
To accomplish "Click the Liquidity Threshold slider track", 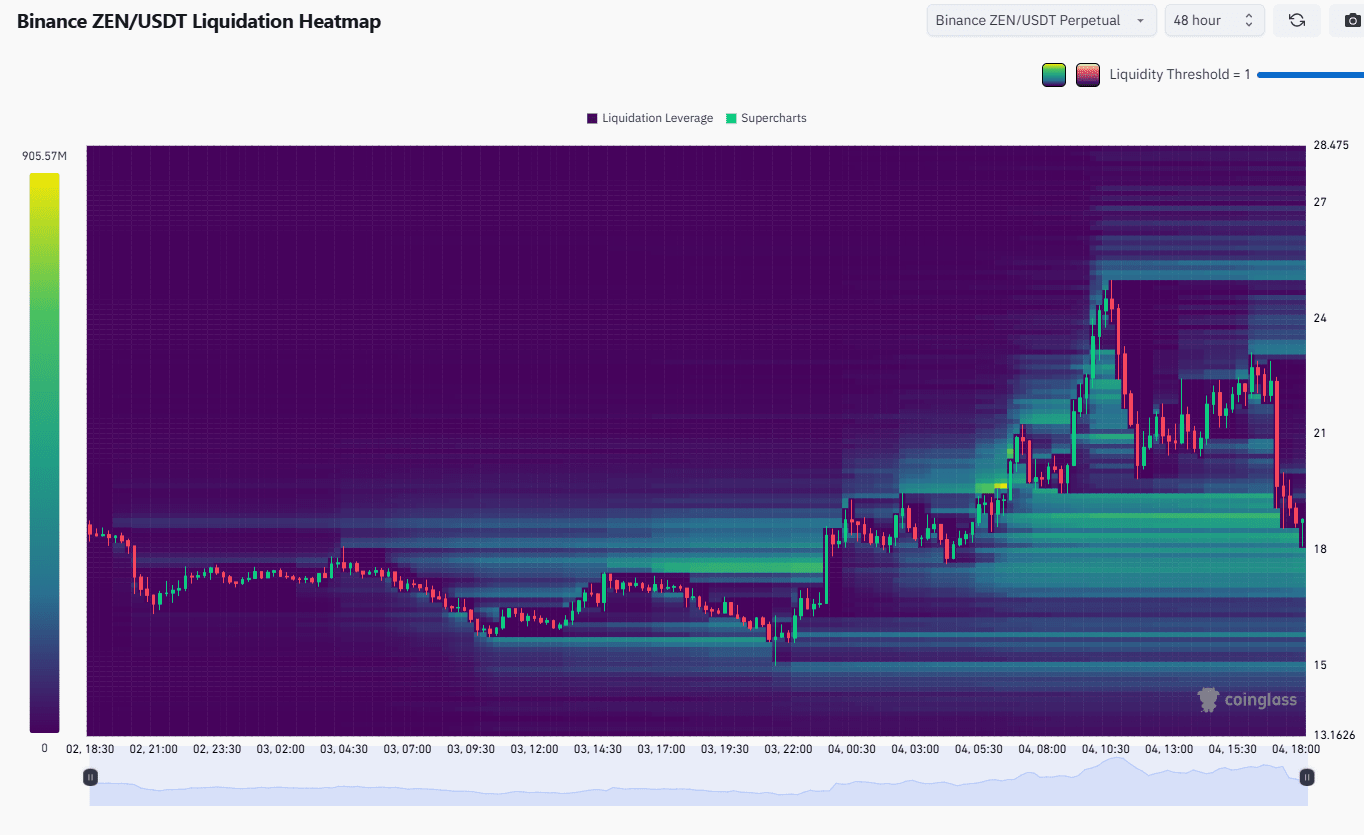I will (1310, 75).
